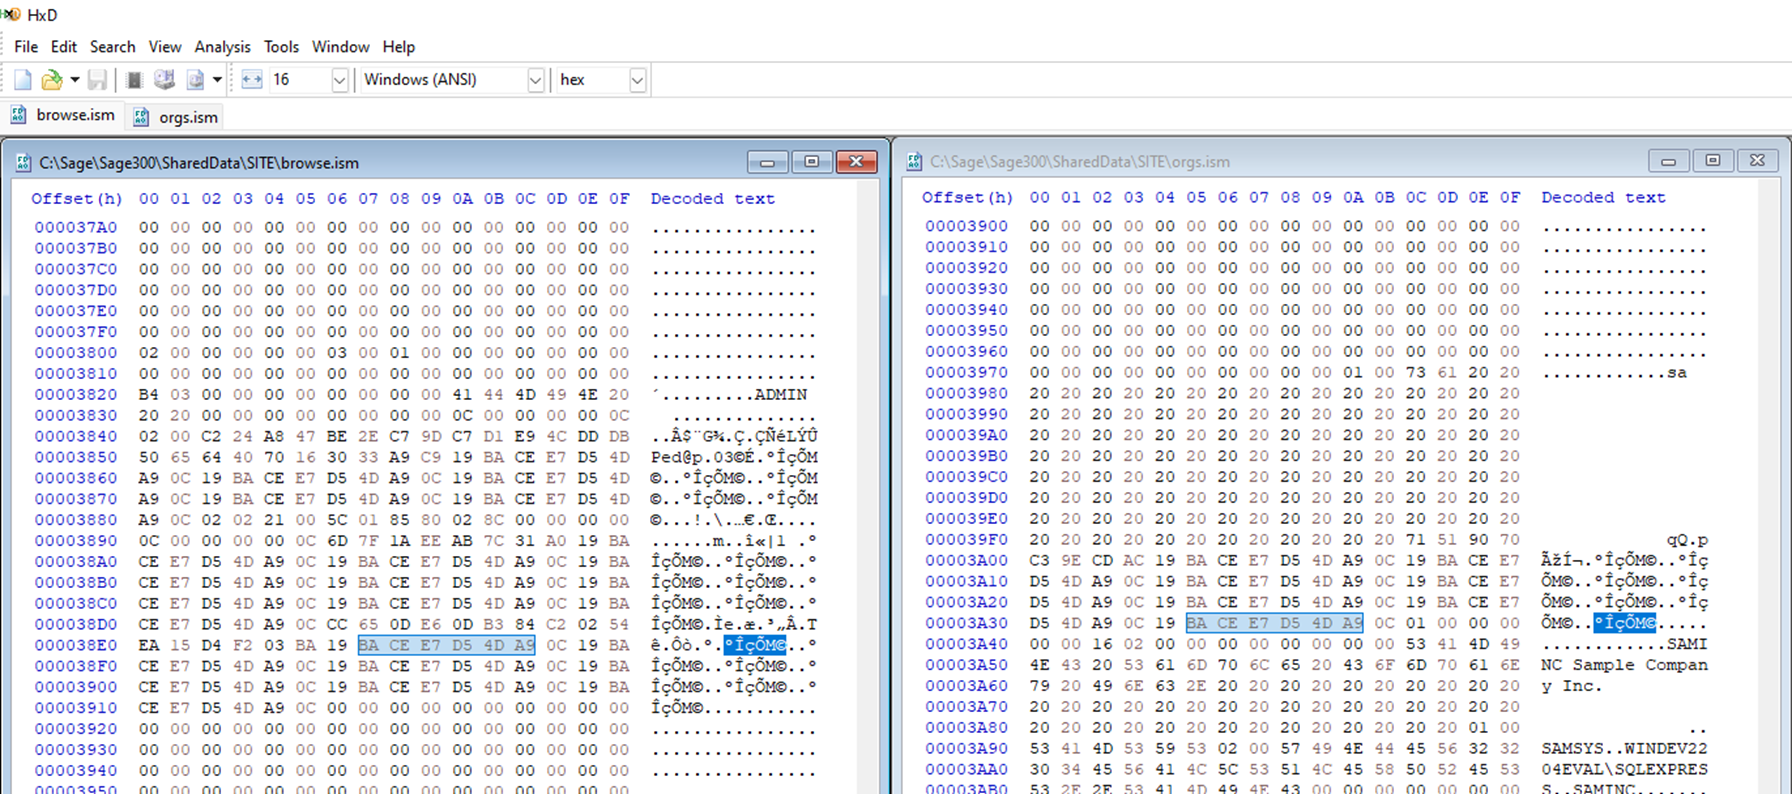Open the Analysis menu
This screenshot has width=1792, height=794.
coord(222,47)
